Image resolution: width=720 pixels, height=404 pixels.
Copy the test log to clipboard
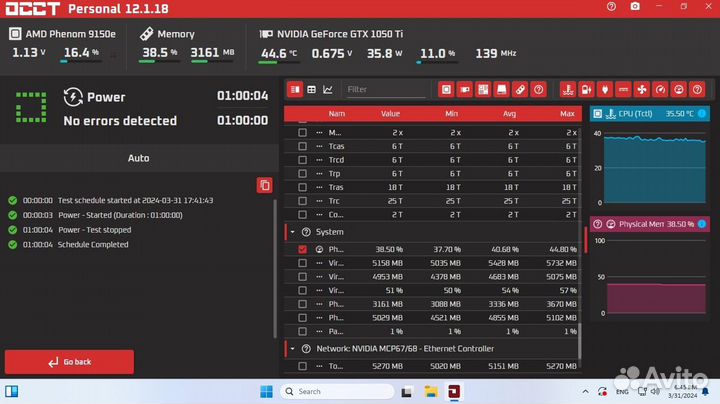pos(264,185)
